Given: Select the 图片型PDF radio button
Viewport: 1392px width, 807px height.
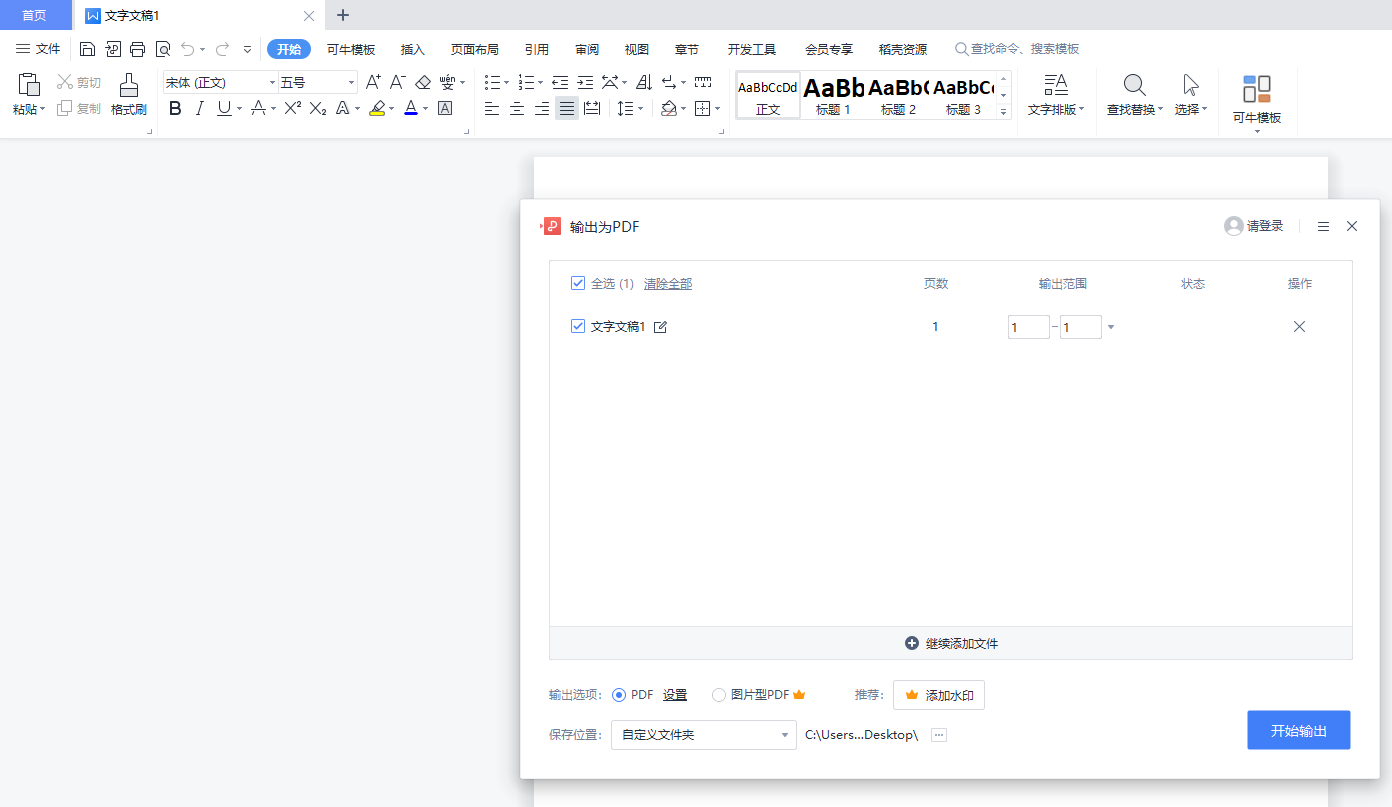Looking at the screenshot, I should click(x=718, y=694).
